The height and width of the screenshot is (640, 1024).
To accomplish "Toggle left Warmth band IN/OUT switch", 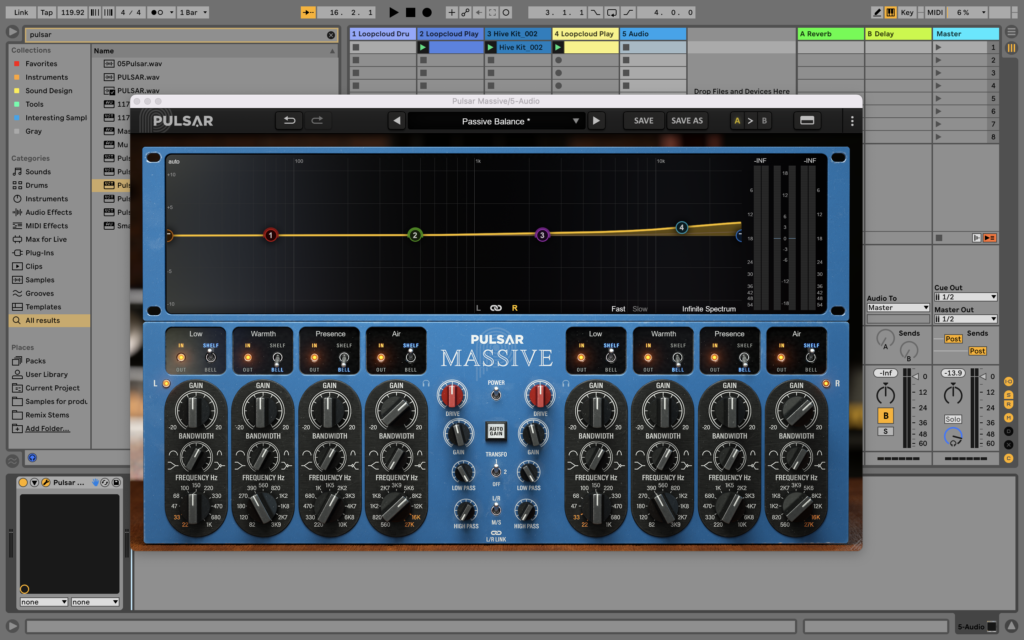I will 248,357.
